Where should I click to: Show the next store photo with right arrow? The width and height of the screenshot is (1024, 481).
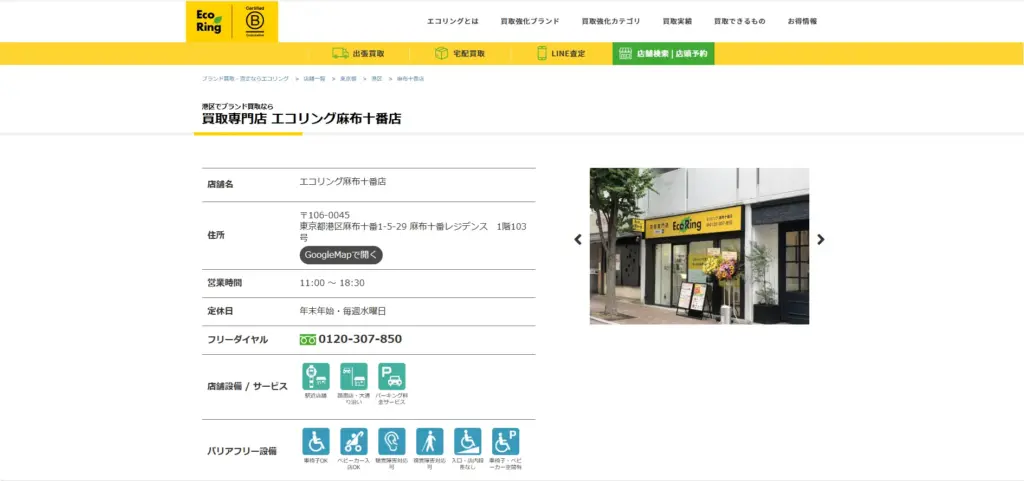click(x=821, y=240)
